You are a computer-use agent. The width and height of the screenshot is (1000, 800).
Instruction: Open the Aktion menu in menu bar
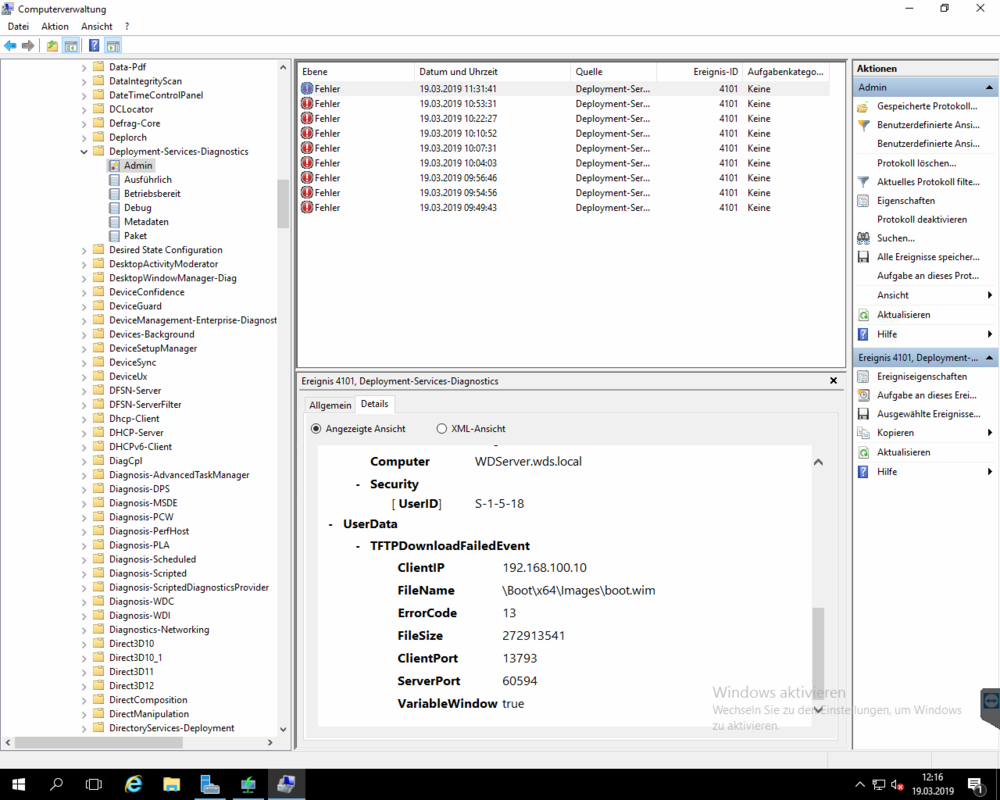coord(55,26)
